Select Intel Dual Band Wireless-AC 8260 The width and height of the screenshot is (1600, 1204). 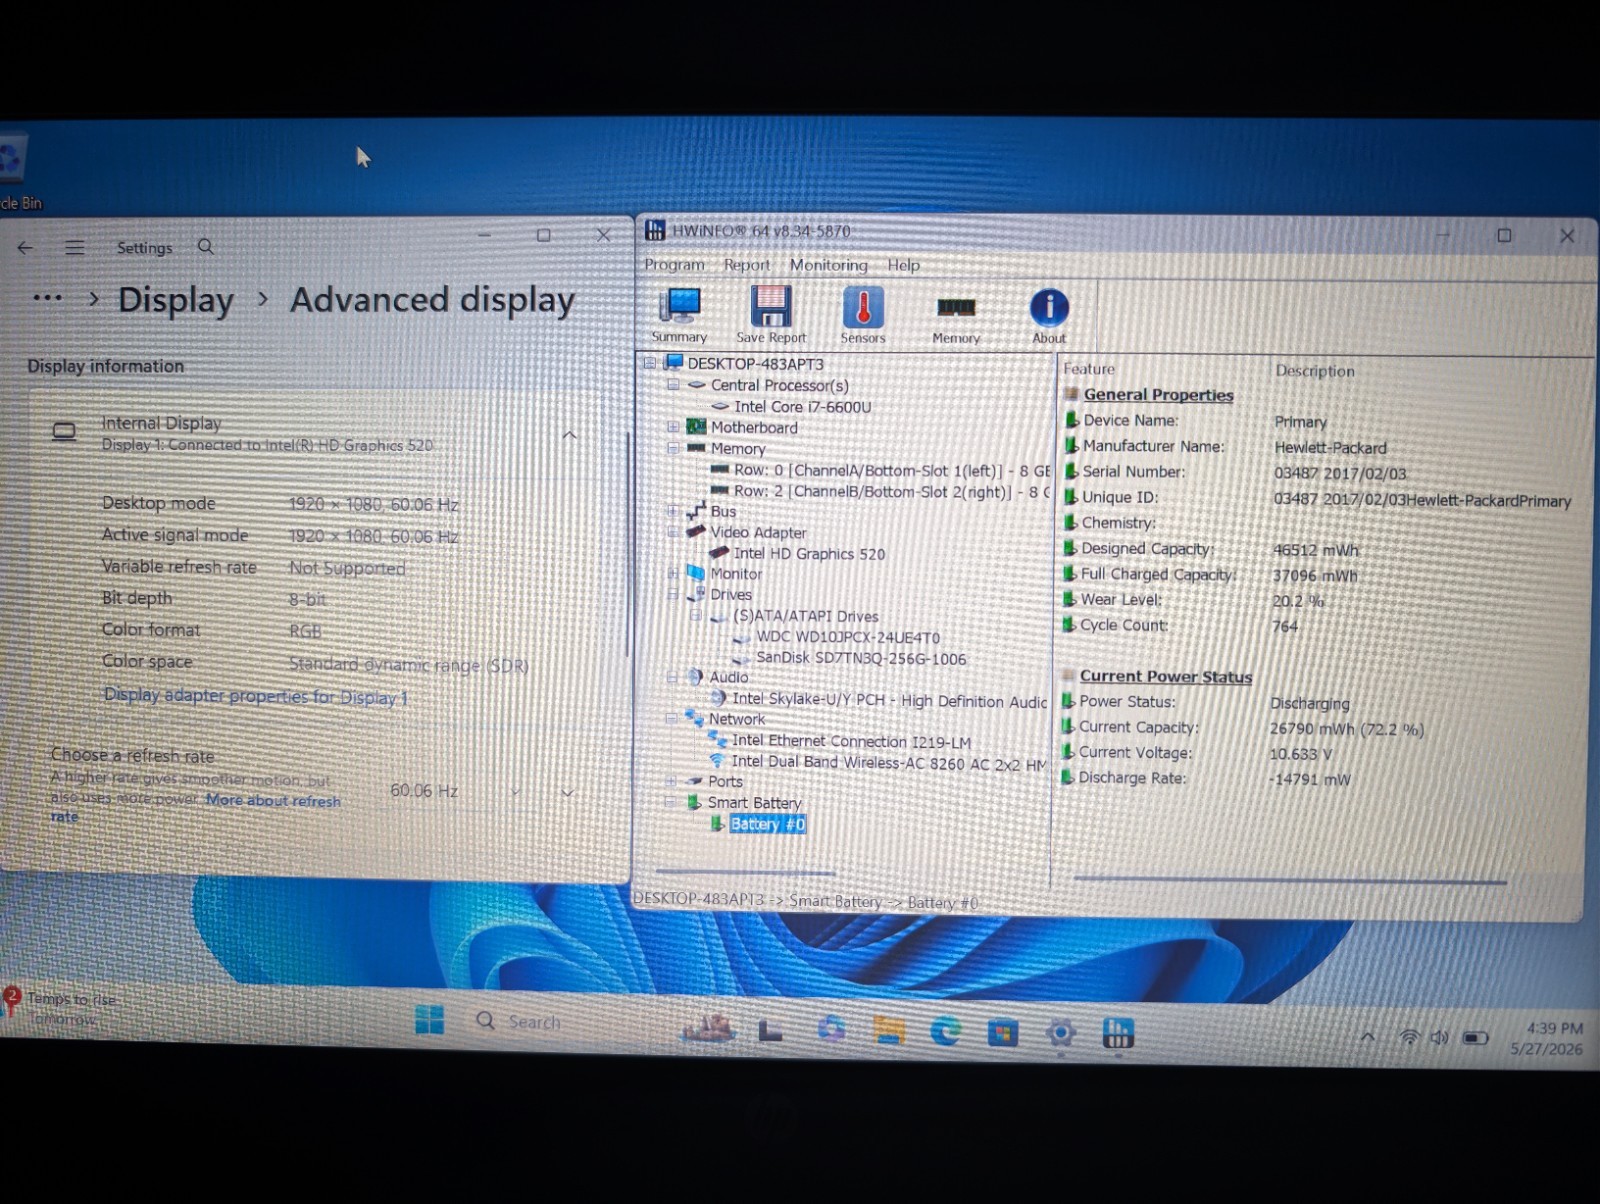889,762
